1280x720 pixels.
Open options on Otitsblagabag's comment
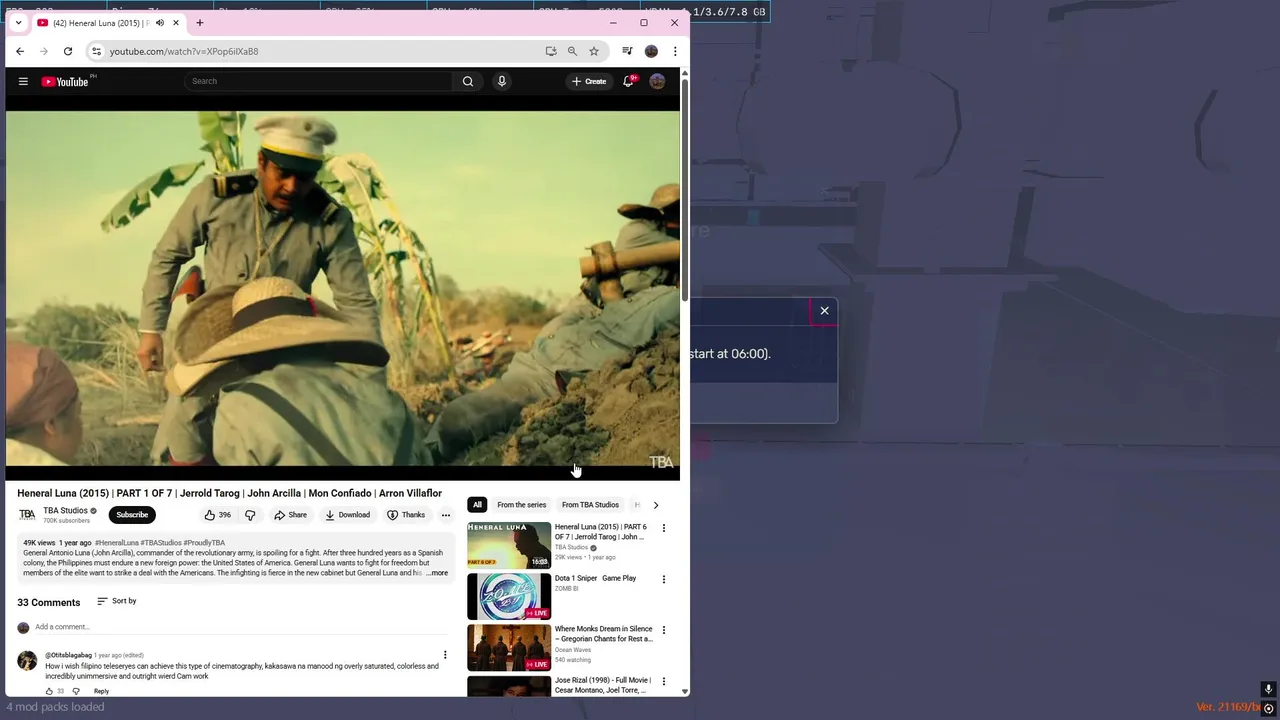(446, 655)
